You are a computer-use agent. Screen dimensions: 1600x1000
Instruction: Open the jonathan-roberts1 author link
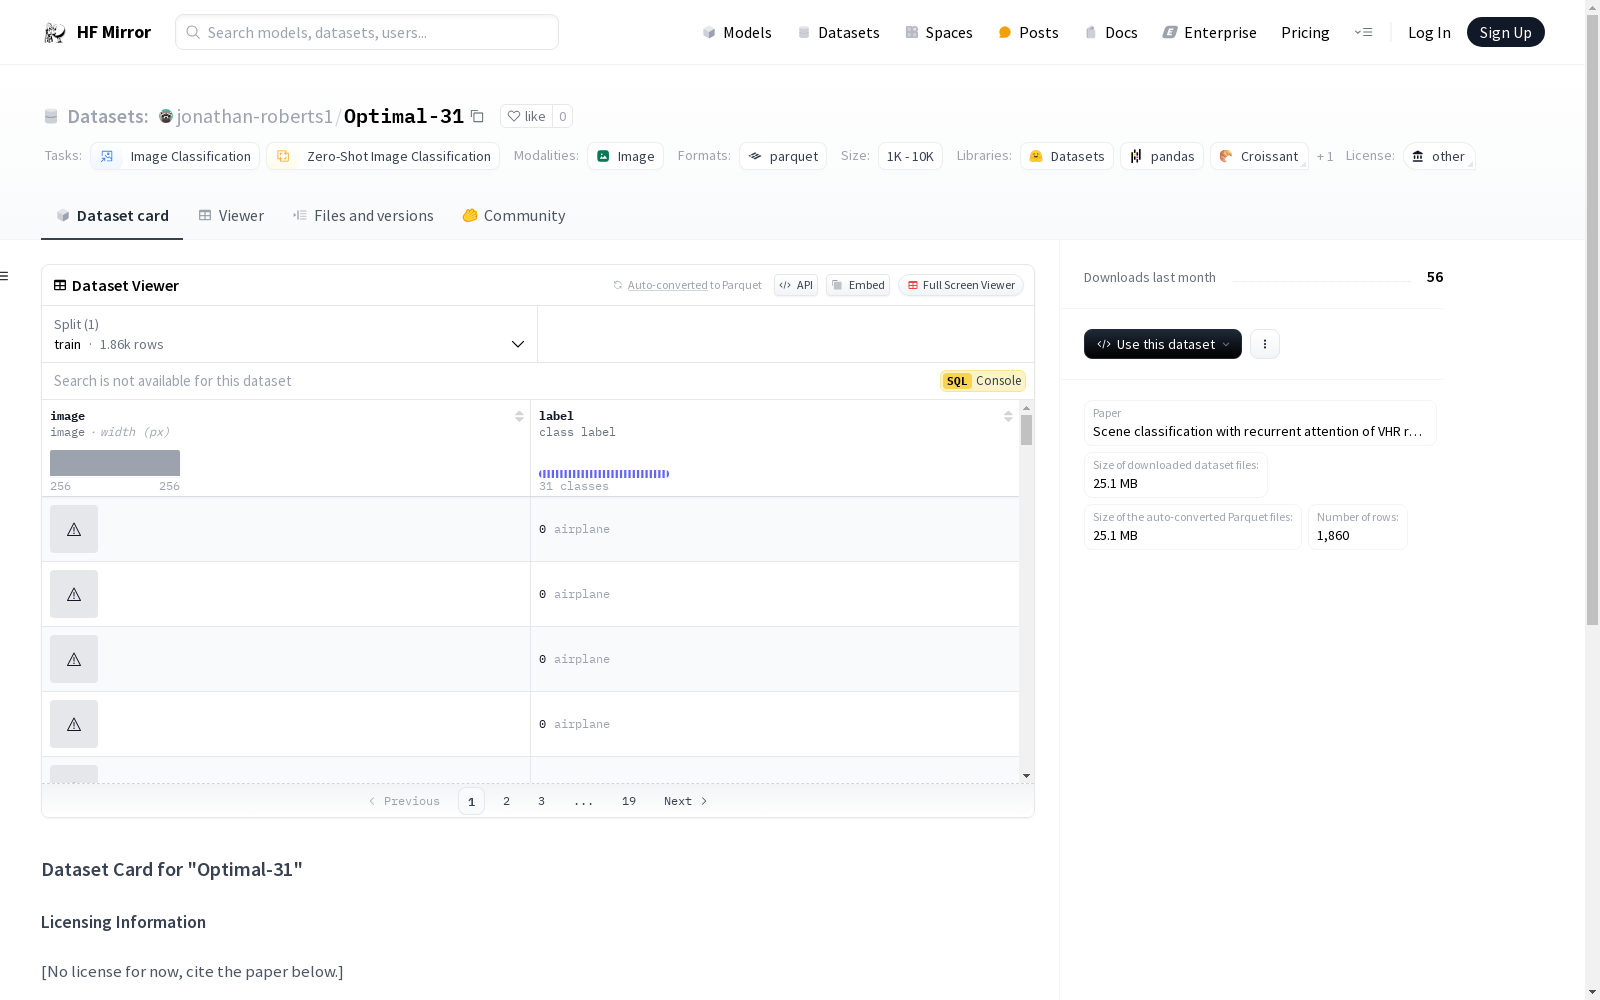coord(255,116)
